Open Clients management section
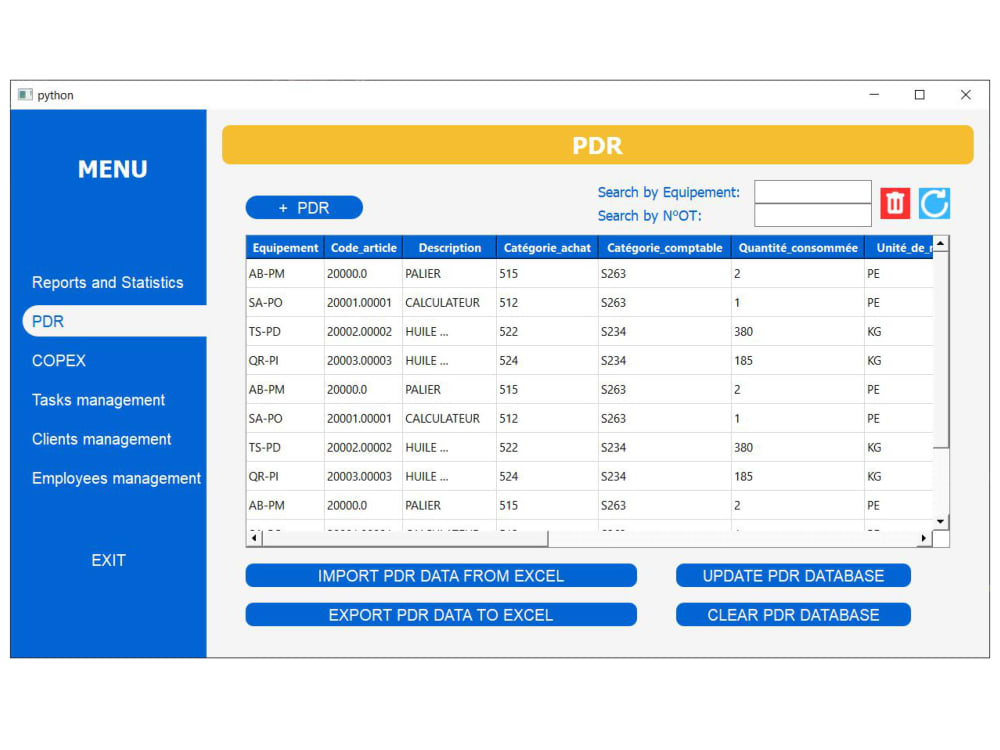The height and width of the screenshot is (750, 1000). pos(101,439)
